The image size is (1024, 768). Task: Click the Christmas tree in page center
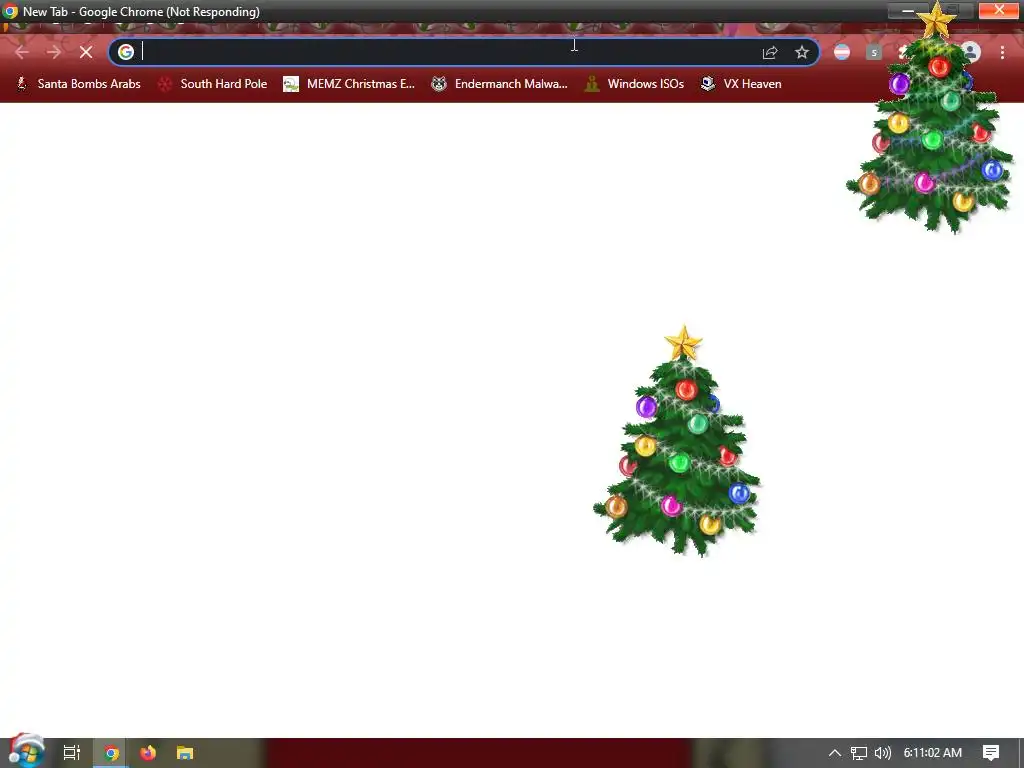678,441
